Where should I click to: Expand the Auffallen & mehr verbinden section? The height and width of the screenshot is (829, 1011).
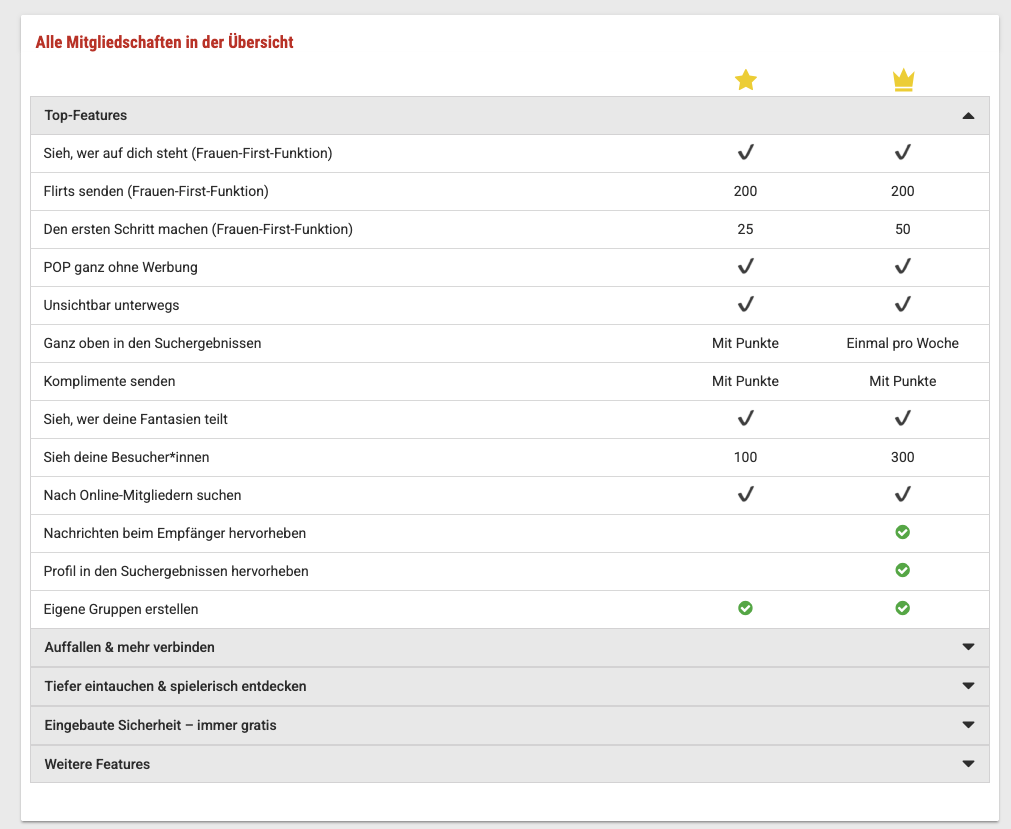coord(967,647)
